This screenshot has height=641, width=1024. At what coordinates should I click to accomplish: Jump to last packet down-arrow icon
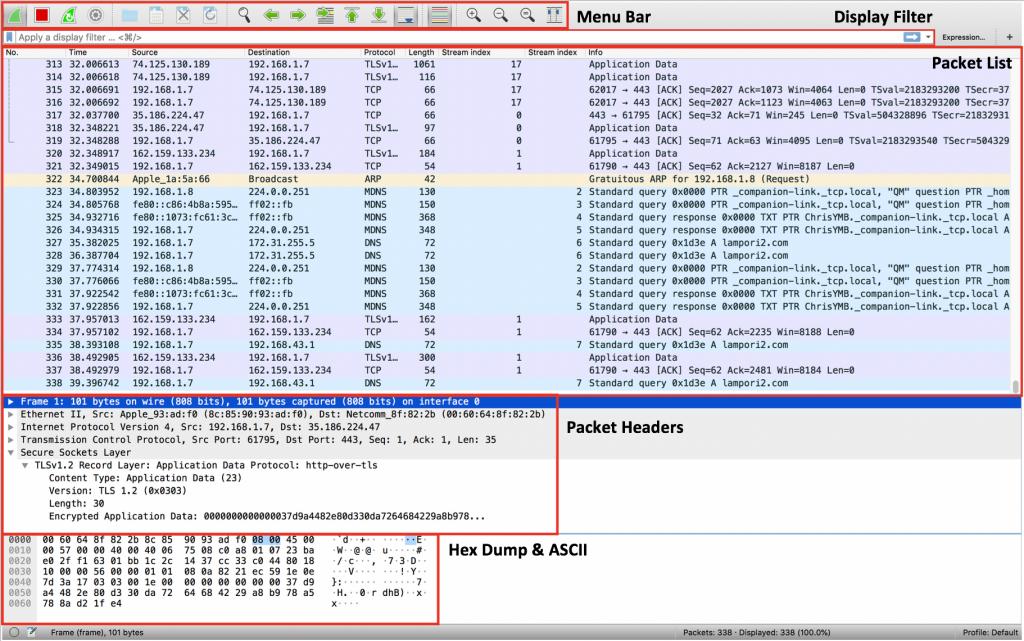(379, 14)
